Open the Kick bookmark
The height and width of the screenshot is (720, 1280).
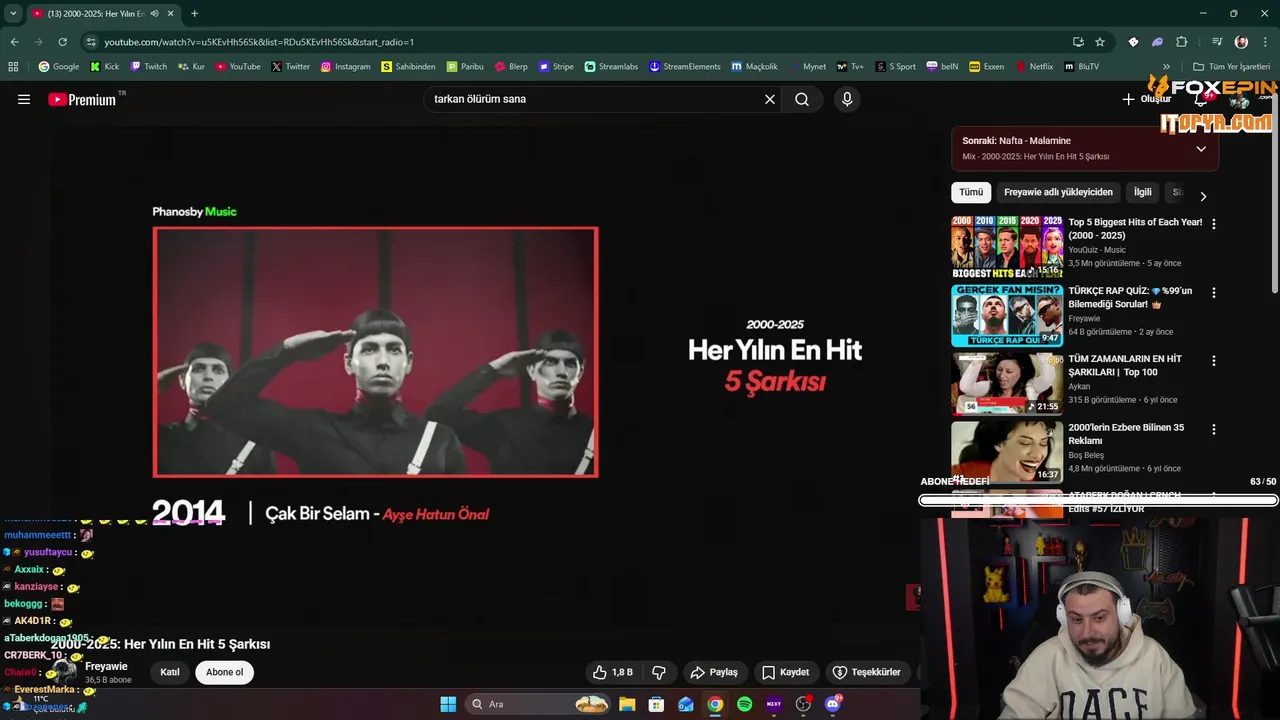pyautogui.click(x=104, y=67)
